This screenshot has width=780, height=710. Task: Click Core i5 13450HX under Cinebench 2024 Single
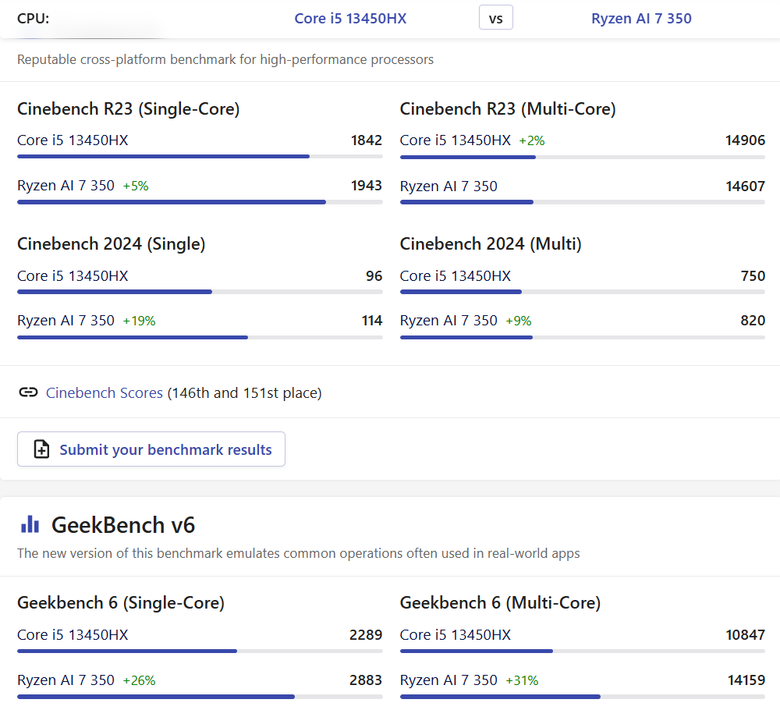[73, 276]
